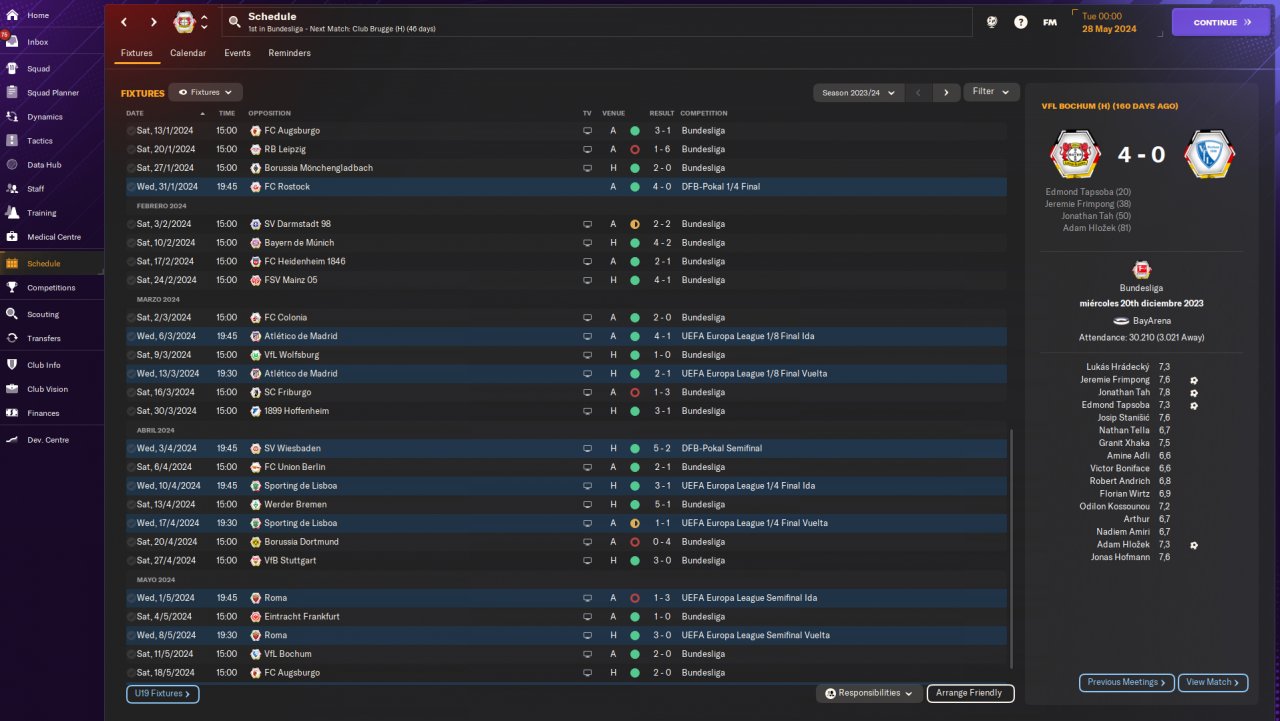Switch to the Events tab
The image size is (1280, 721).
[x=237, y=53]
